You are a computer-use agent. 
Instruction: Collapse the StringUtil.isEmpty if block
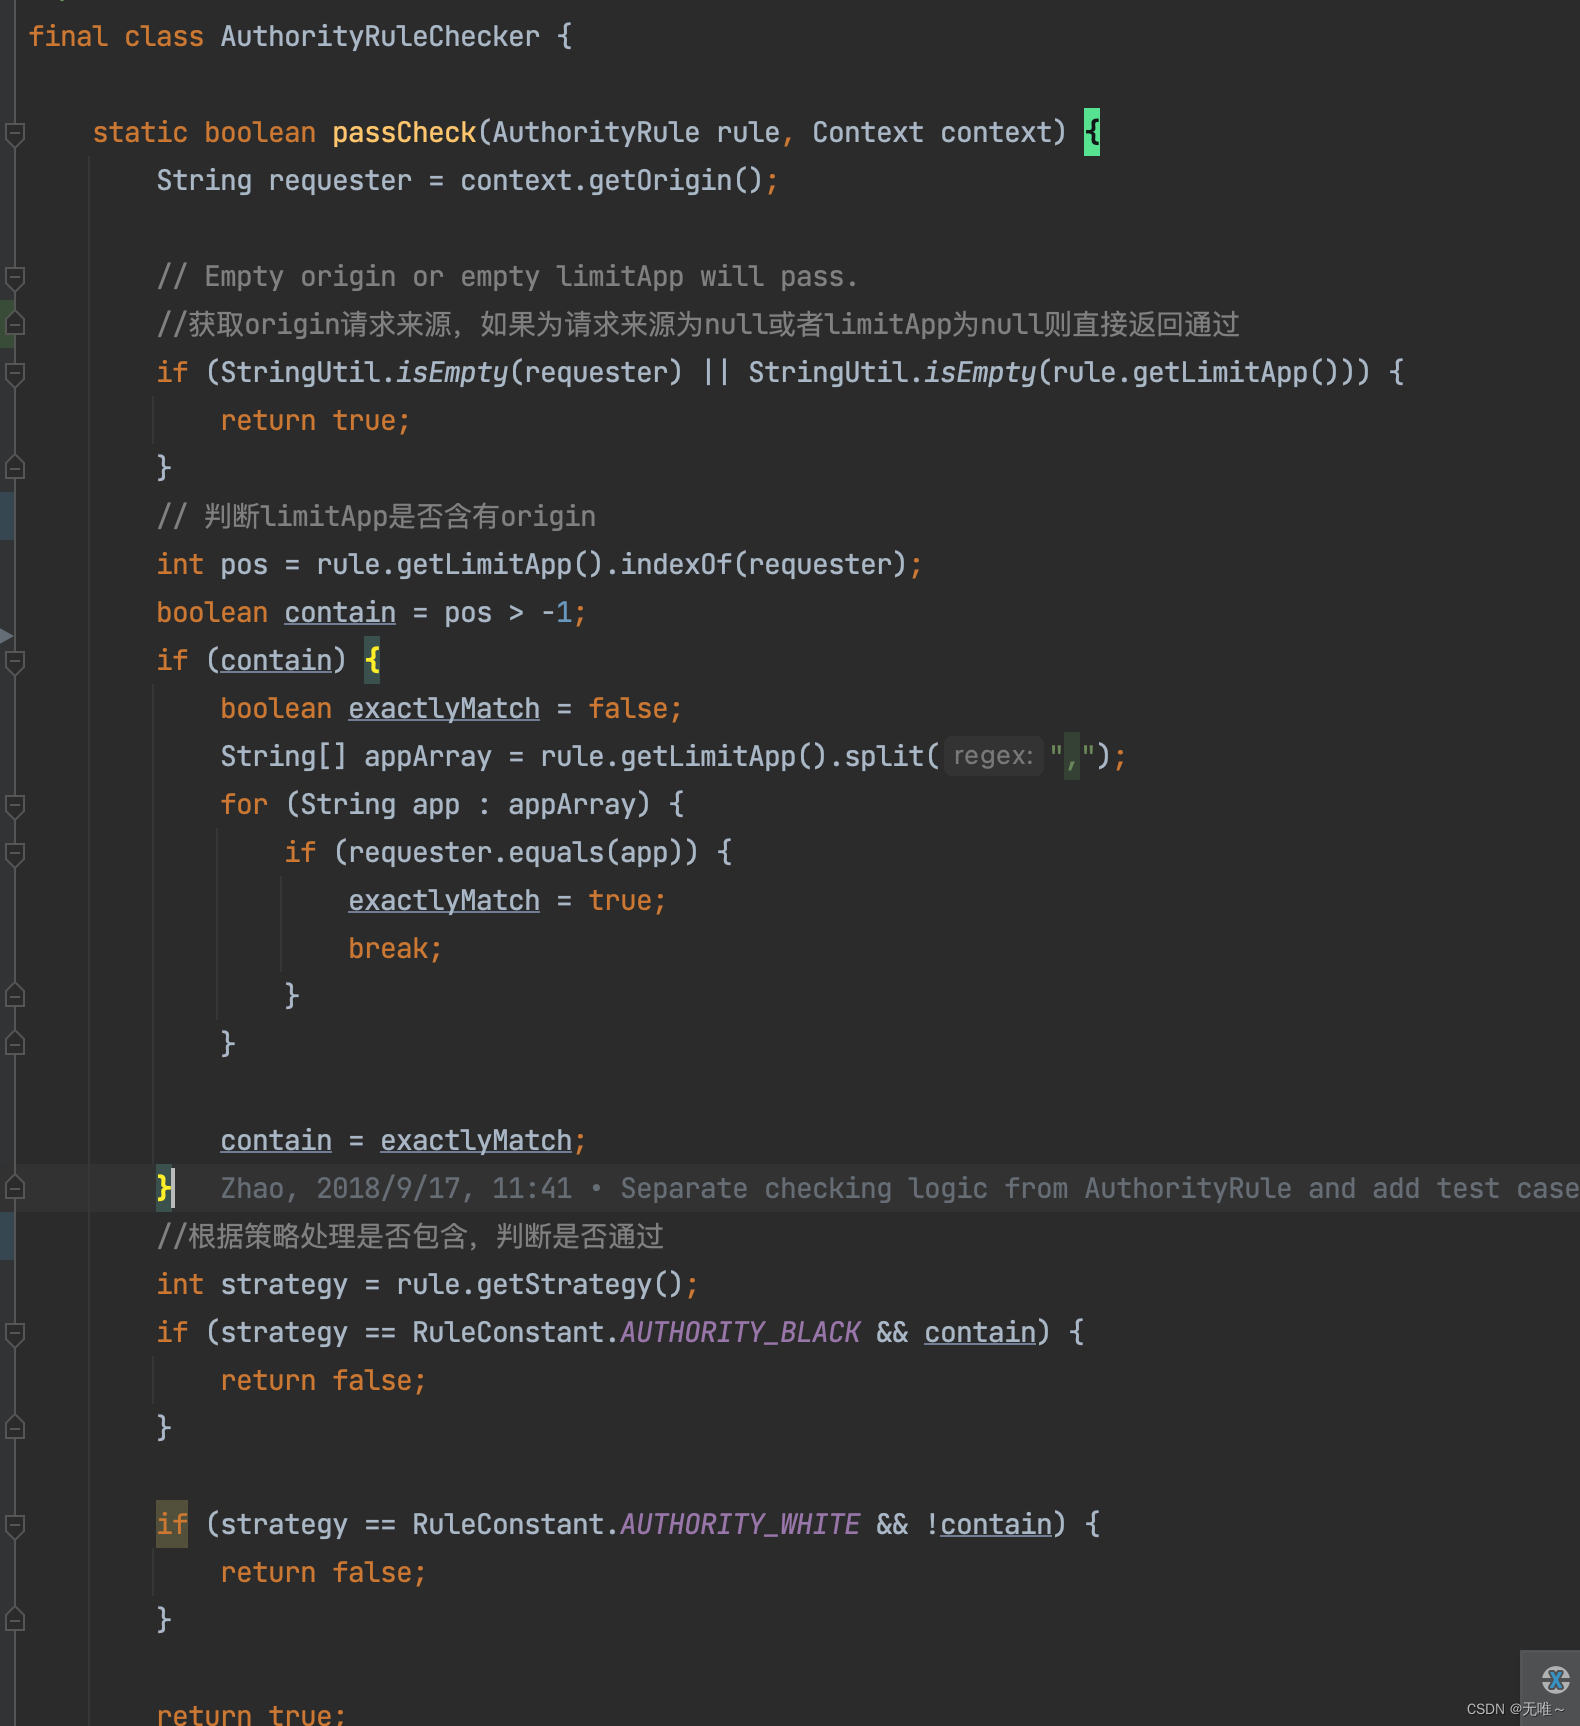[x=15, y=373]
